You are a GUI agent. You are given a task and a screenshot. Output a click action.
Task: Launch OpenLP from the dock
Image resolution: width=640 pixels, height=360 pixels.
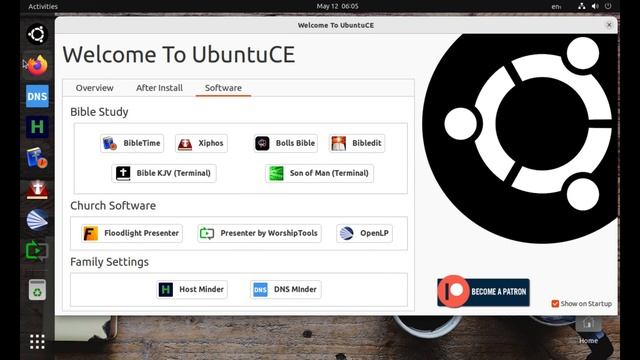coord(37,220)
